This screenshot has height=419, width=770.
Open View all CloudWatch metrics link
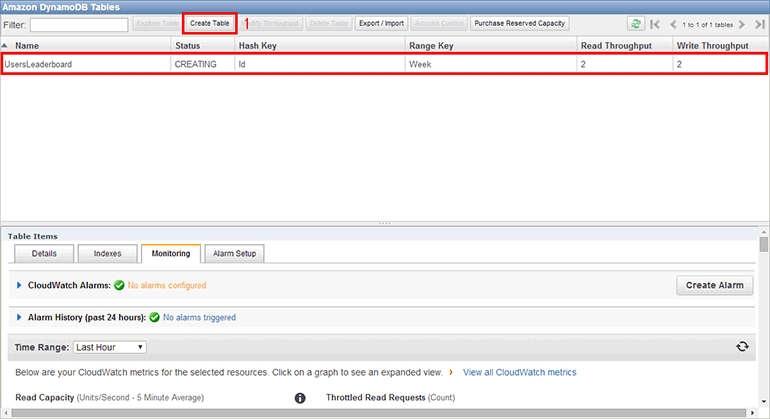[x=519, y=372]
